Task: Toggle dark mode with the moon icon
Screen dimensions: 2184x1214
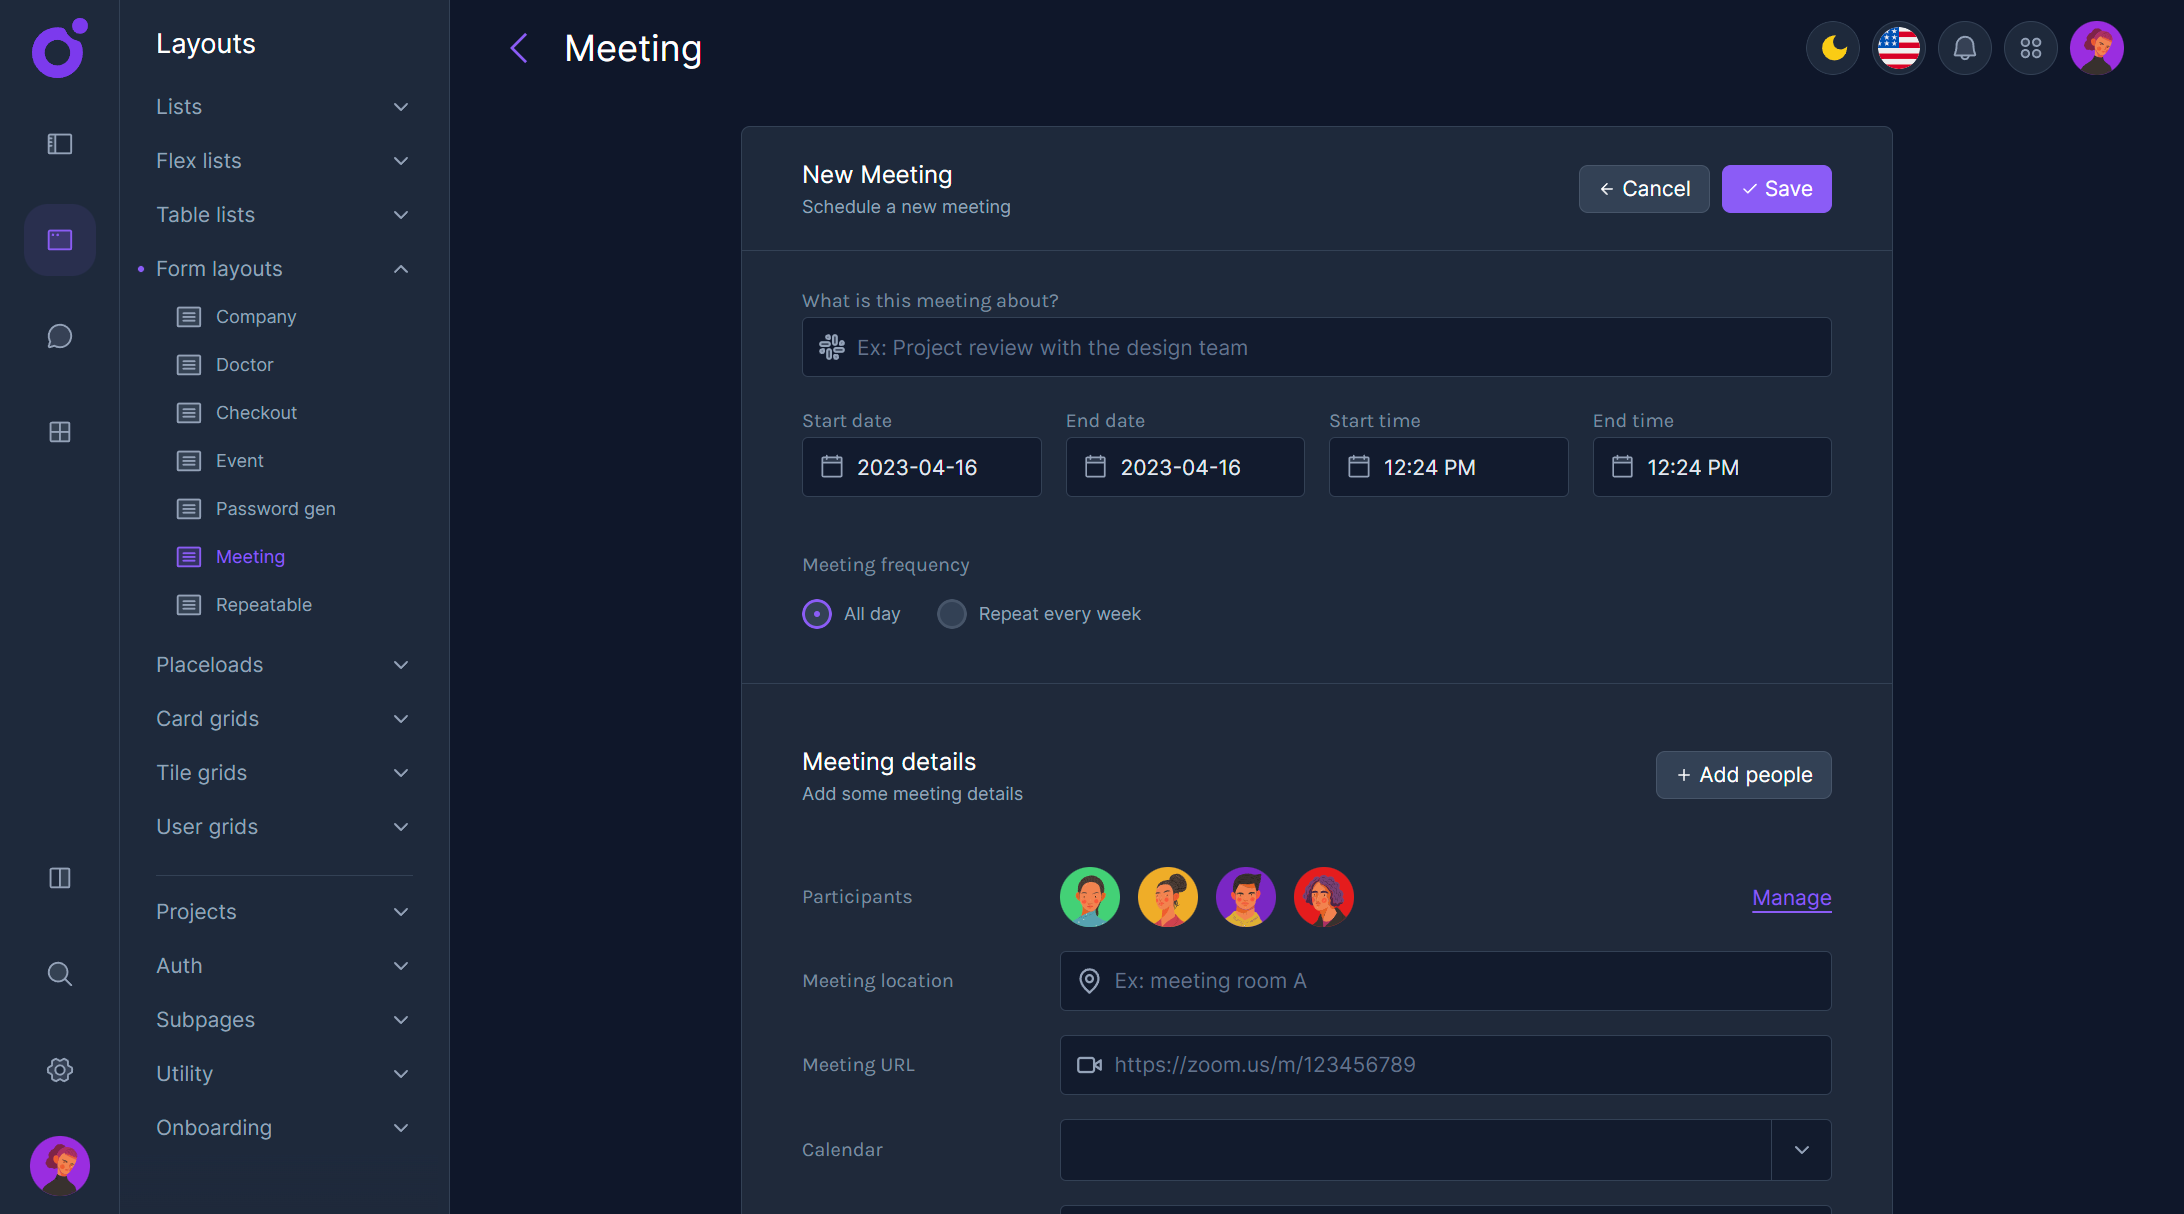Action: [1833, 48]
